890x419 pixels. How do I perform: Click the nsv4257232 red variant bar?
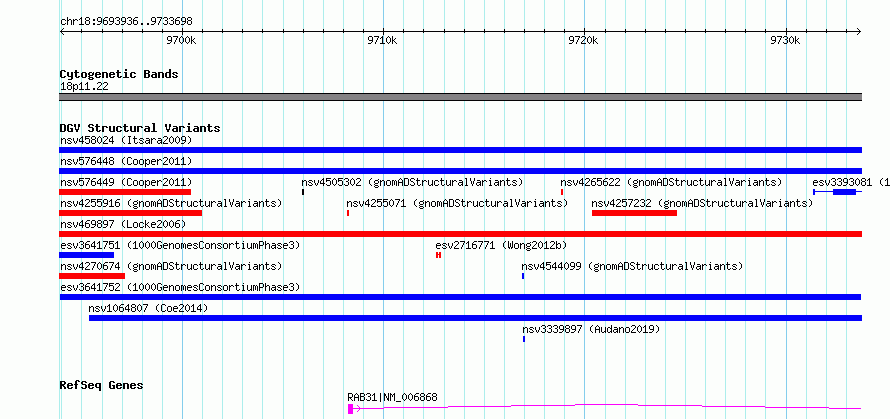click(x=634, y=213)
